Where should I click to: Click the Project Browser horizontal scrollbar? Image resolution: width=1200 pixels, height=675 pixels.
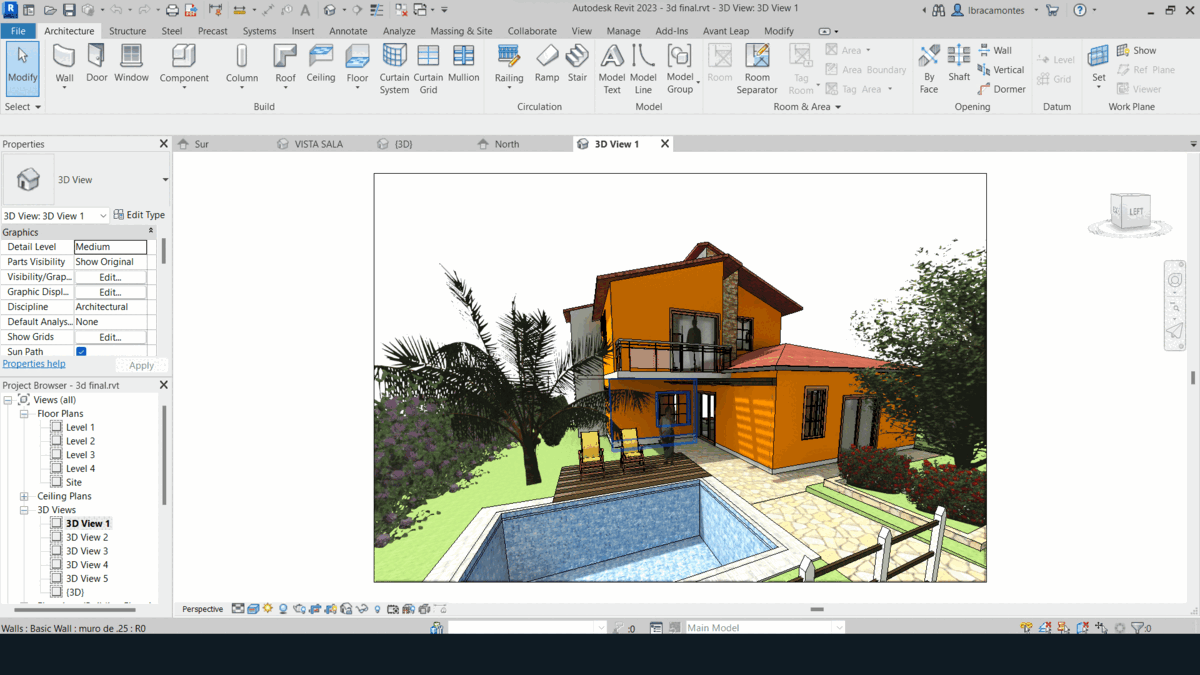(x=75, y=609)
